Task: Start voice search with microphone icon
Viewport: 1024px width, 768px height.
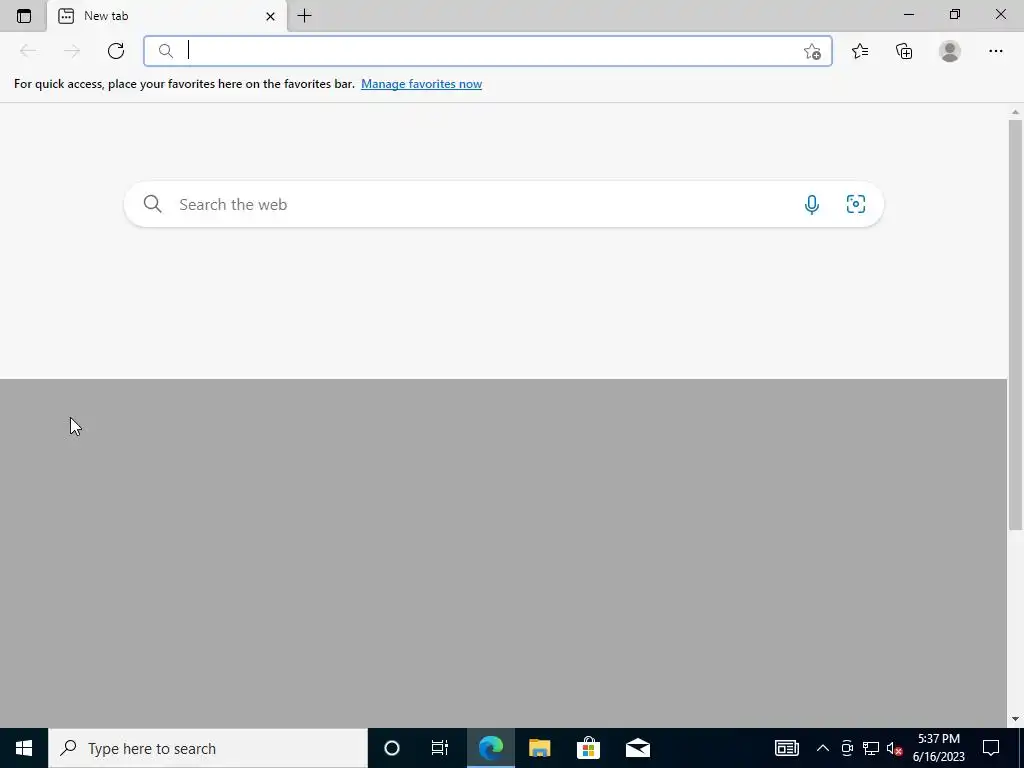Action: (812, 204)
